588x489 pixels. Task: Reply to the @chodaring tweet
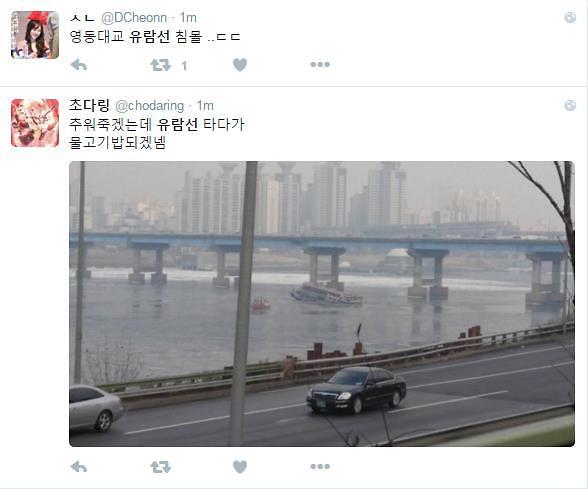(x=79, y=467)
